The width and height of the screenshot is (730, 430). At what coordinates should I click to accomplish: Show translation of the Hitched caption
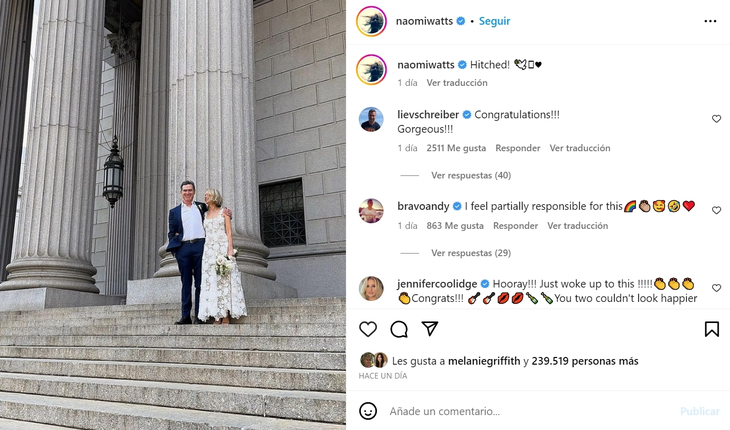click(457, 83)
